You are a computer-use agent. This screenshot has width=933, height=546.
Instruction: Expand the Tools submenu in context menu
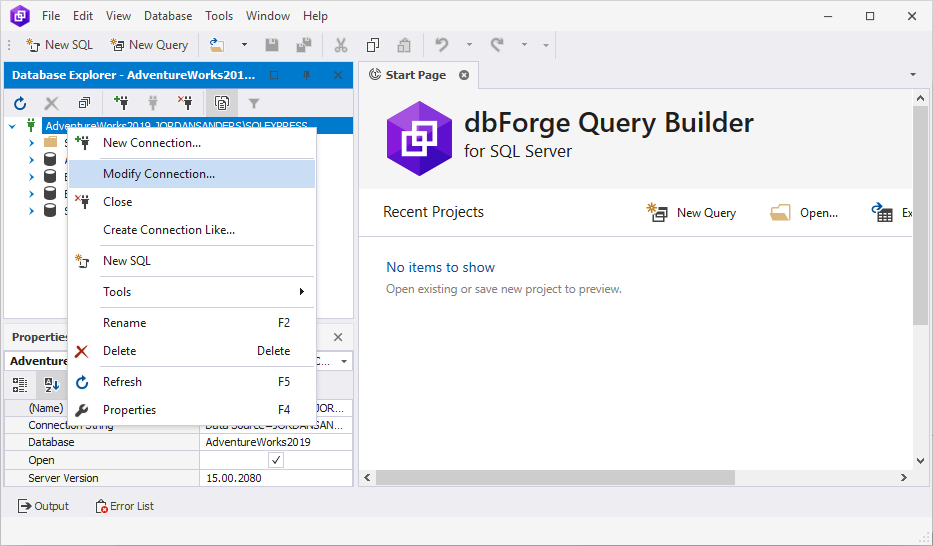[x=192, y=291]
